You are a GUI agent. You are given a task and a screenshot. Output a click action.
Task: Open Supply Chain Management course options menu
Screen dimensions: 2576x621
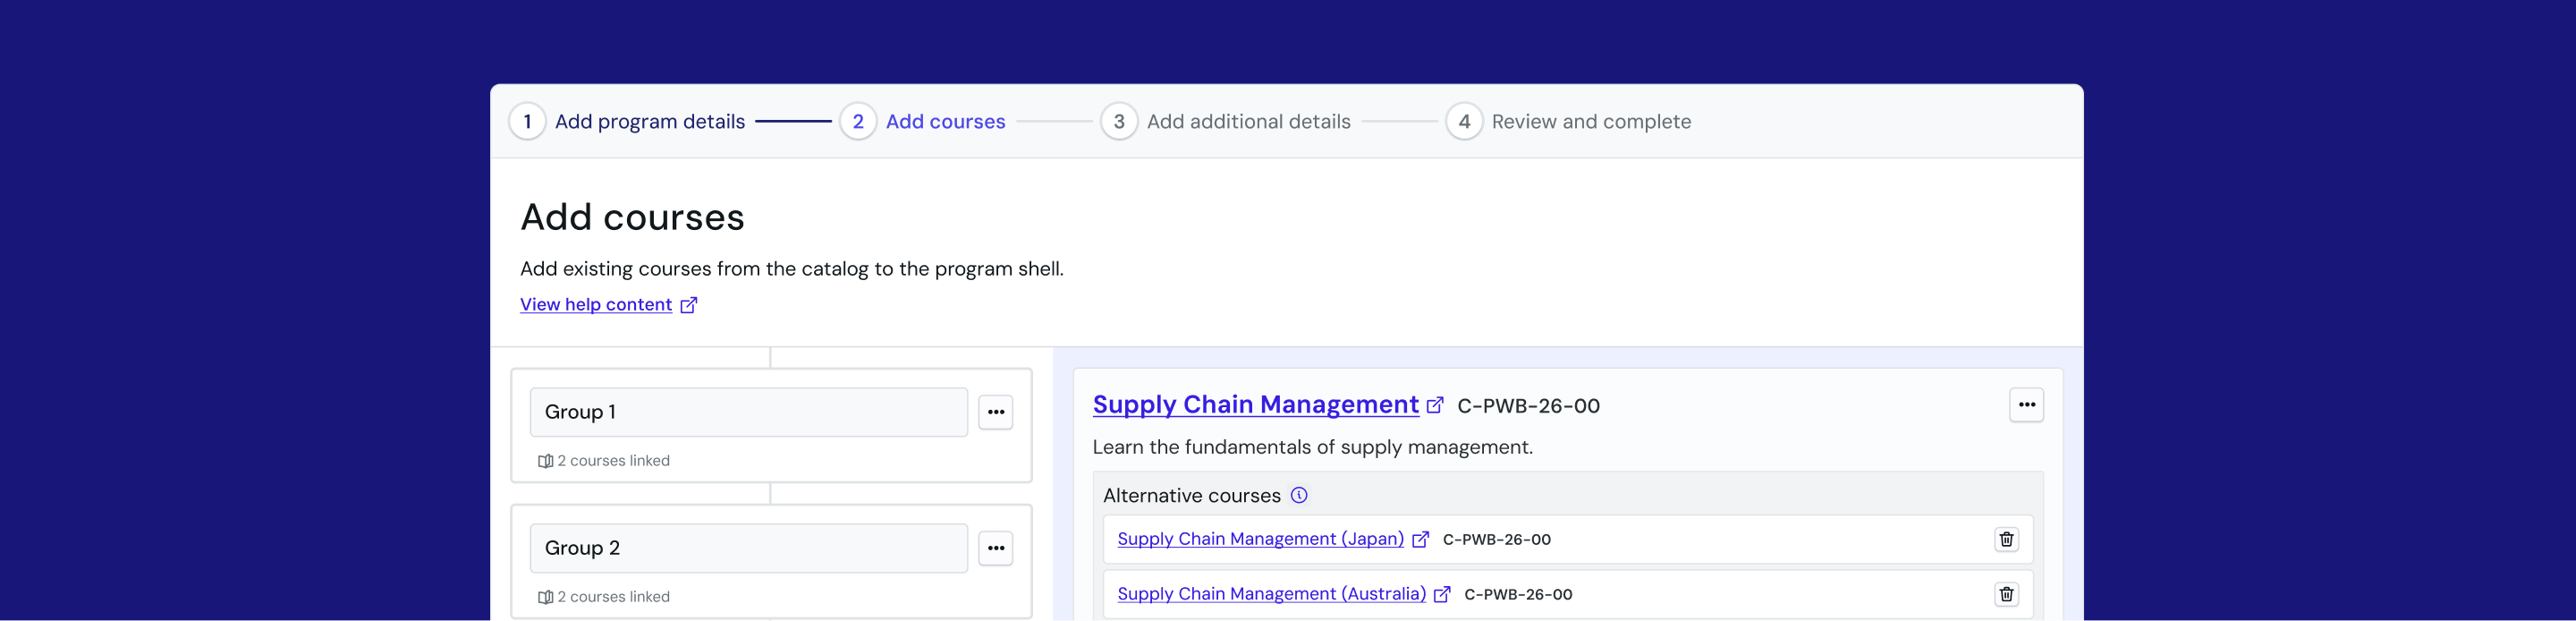click(2026, 405)
